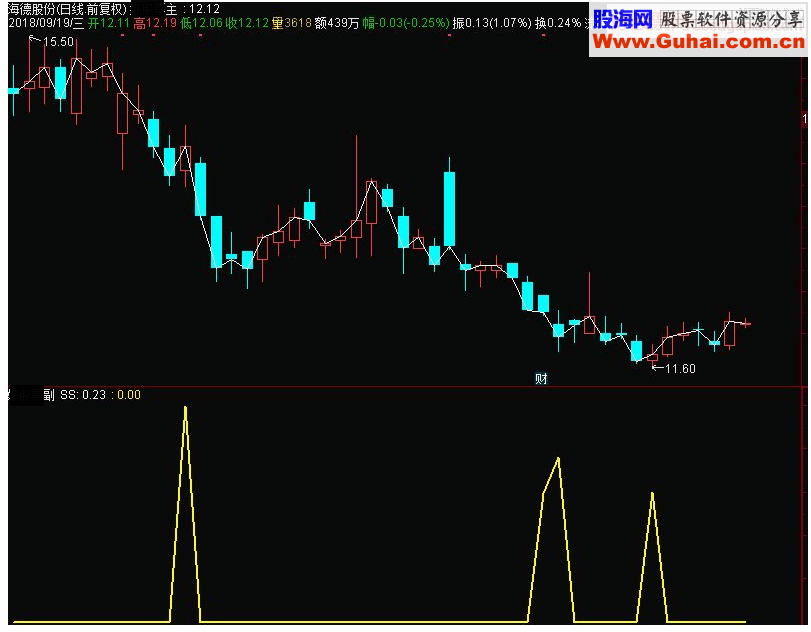Click the 15.50 highest price label
811x632 pixels.
tap(58, 41)
